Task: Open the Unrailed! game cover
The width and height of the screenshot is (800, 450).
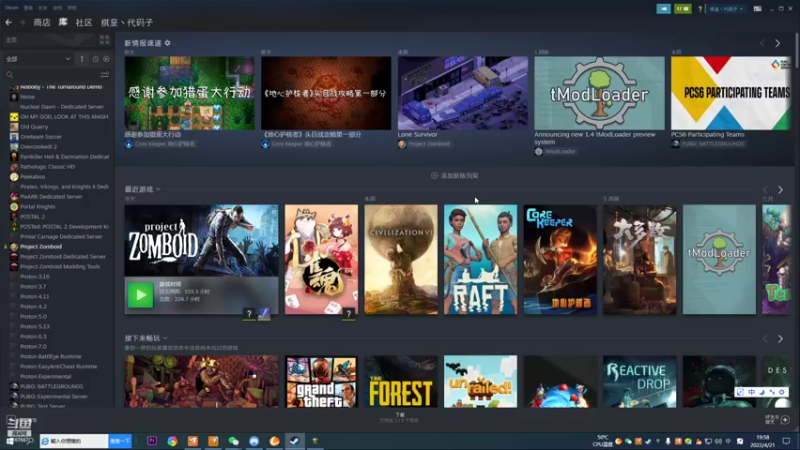Action: click(481, 382)
